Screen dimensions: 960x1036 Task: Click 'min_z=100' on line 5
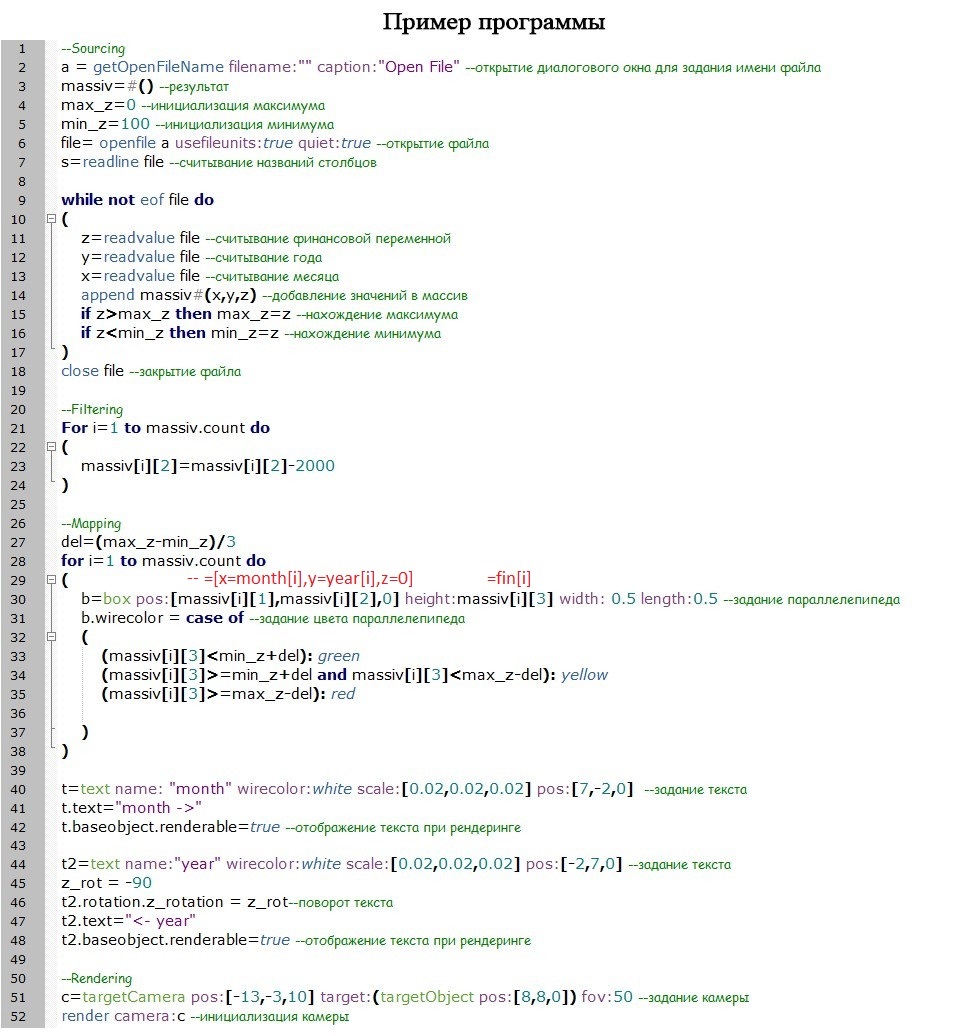(x=106, y=124)
